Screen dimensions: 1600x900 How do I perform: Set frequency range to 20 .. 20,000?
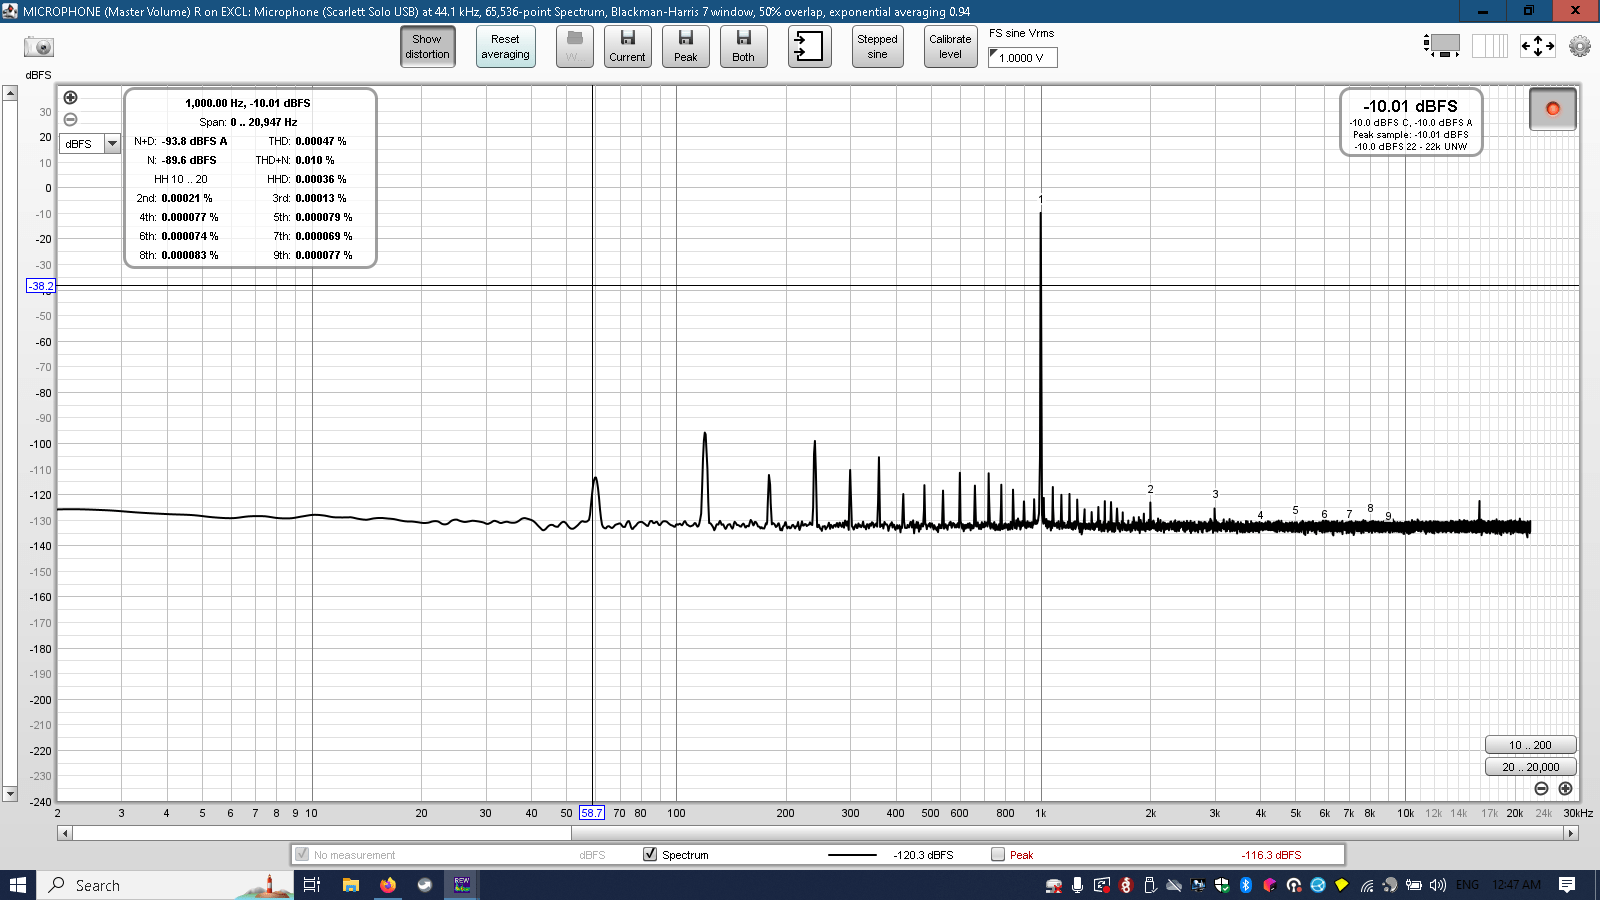[1531, 767]
